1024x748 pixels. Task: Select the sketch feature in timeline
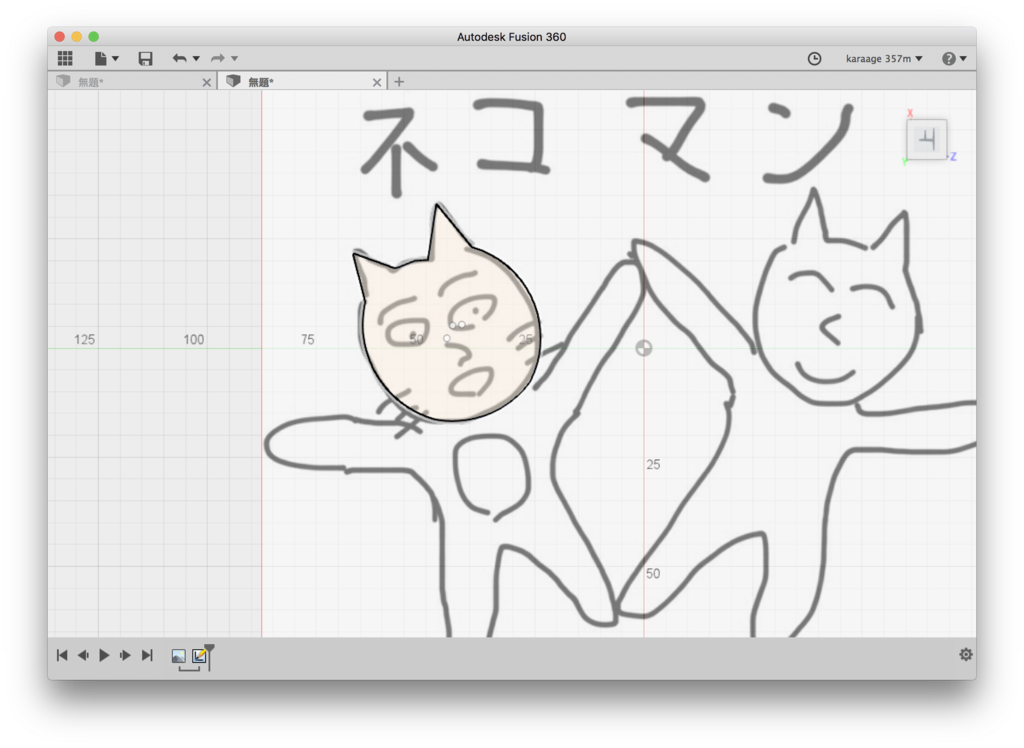click(199, 656)
